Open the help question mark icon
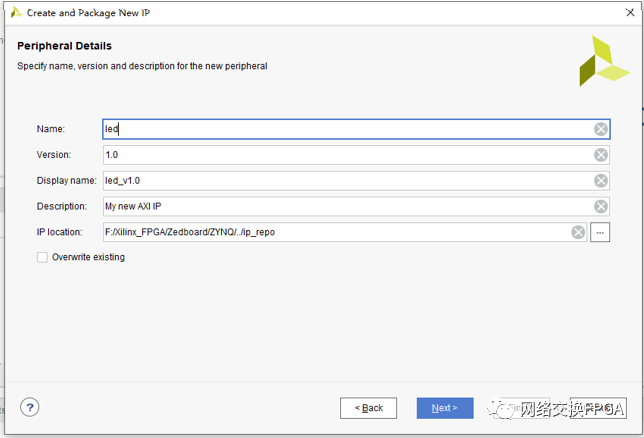The image size is (644, 438). click(31, 408)
